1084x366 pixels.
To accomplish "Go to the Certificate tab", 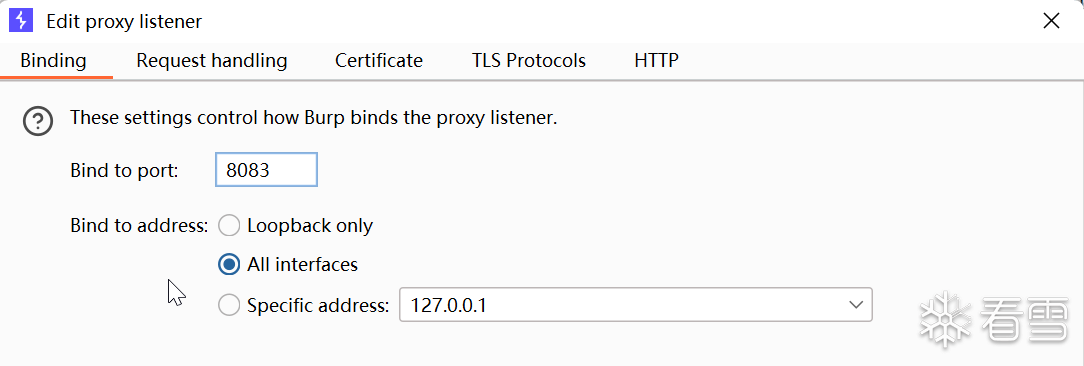I will [x=379, y=61].
